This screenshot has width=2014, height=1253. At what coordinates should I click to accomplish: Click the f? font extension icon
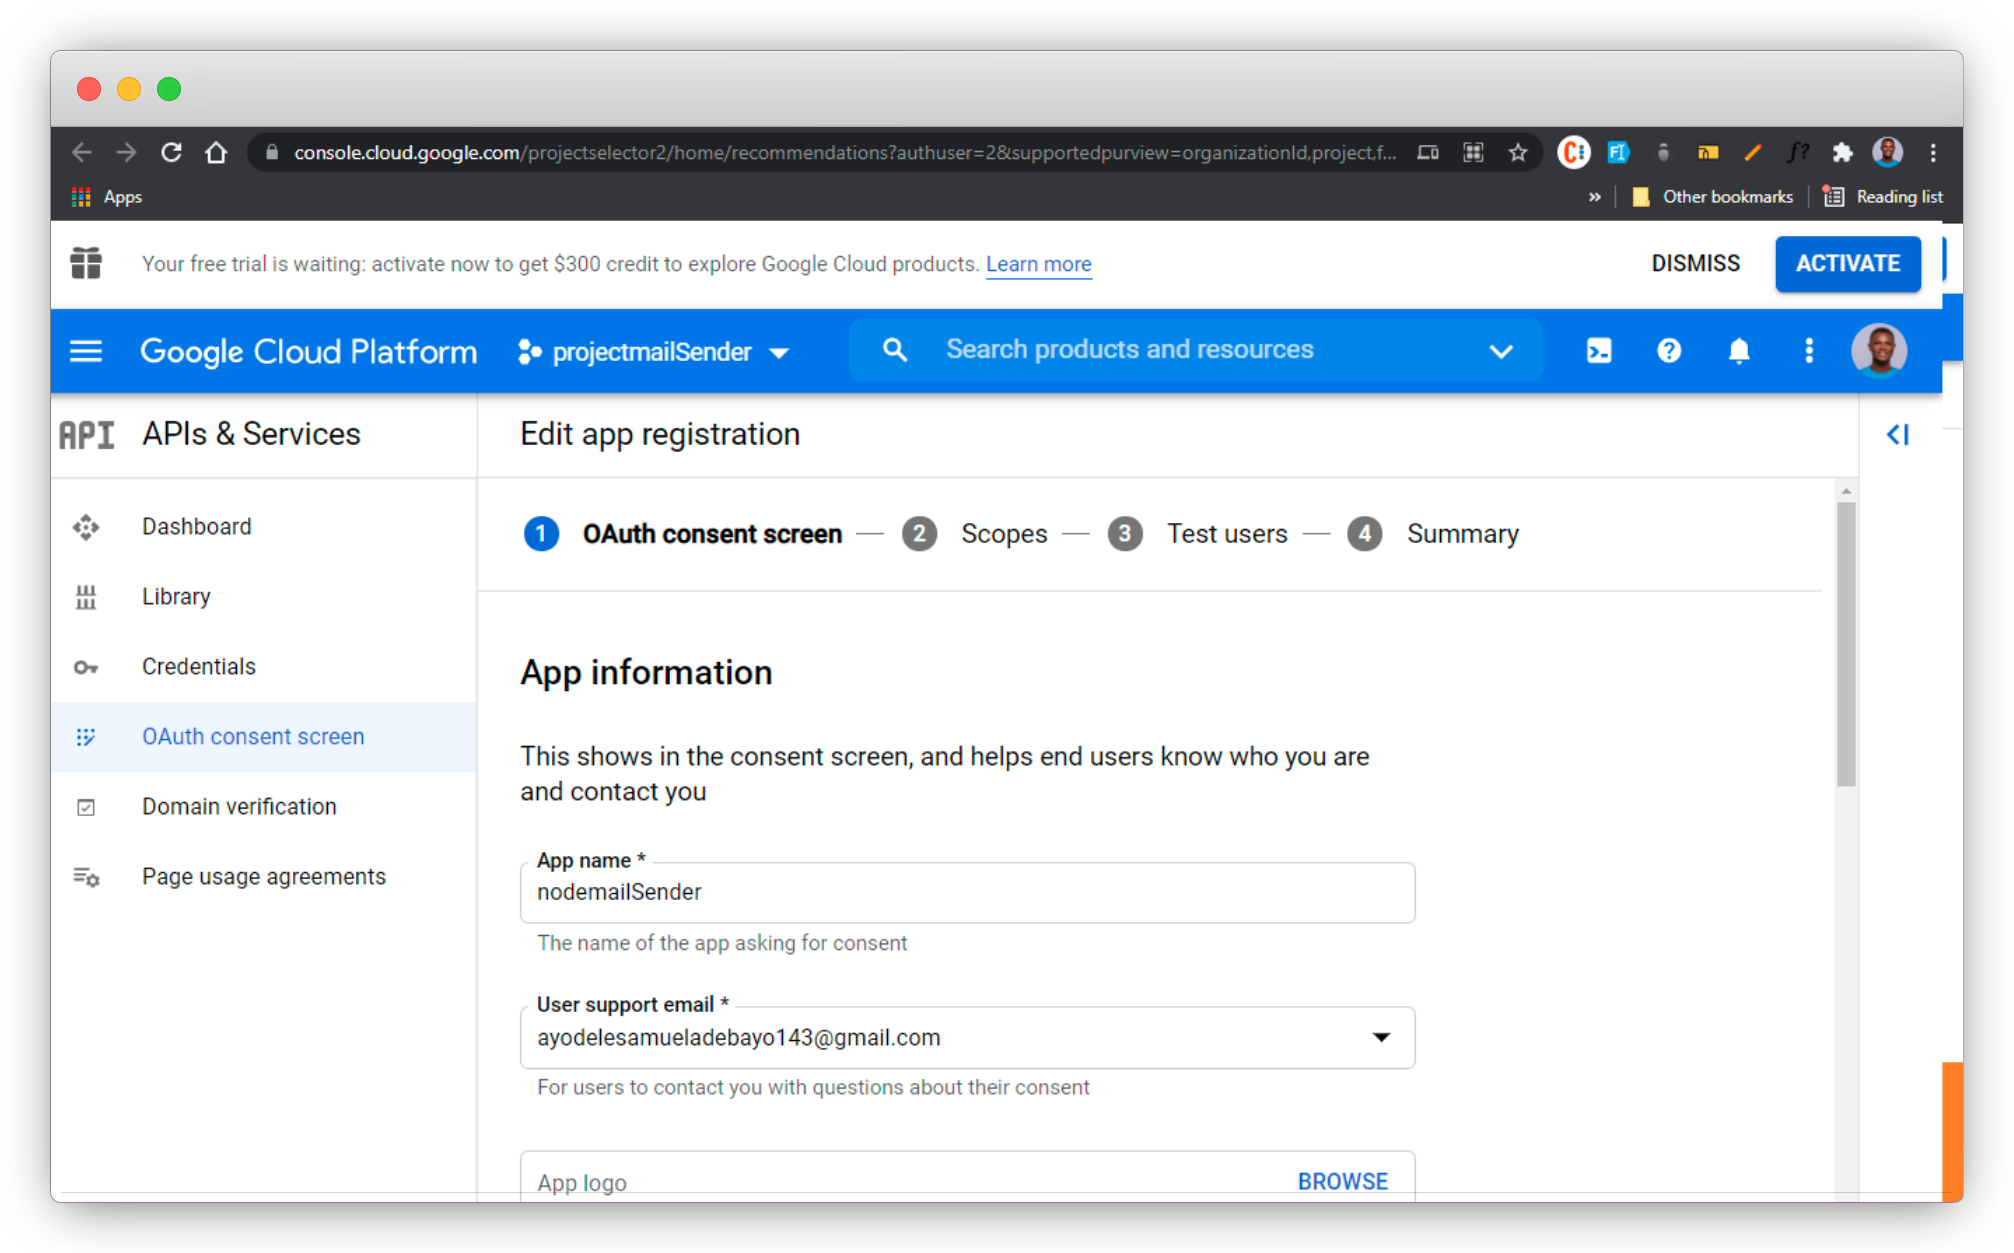tap(1798, 152)
